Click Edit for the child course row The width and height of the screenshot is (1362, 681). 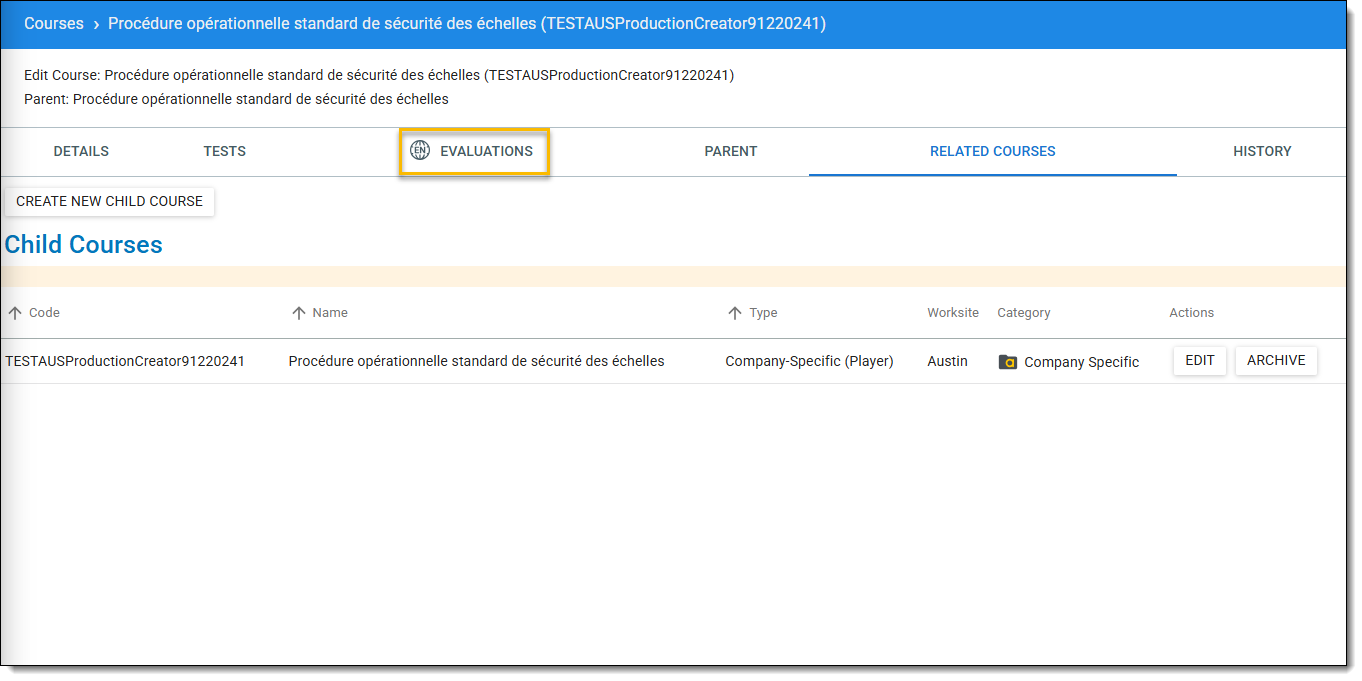coord(1199,361)
